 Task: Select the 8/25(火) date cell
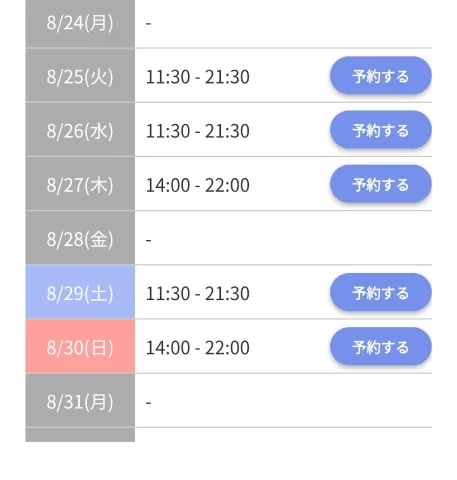click(x=80, y=76)
